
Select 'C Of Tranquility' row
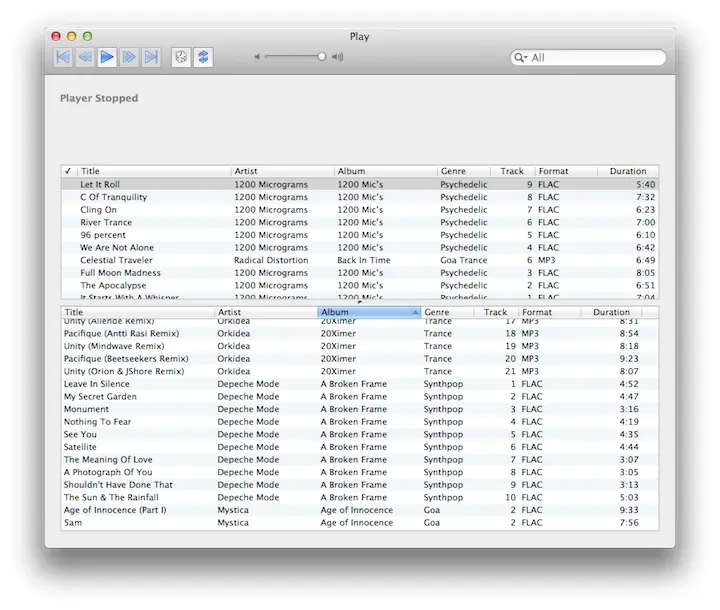(360, 197)
